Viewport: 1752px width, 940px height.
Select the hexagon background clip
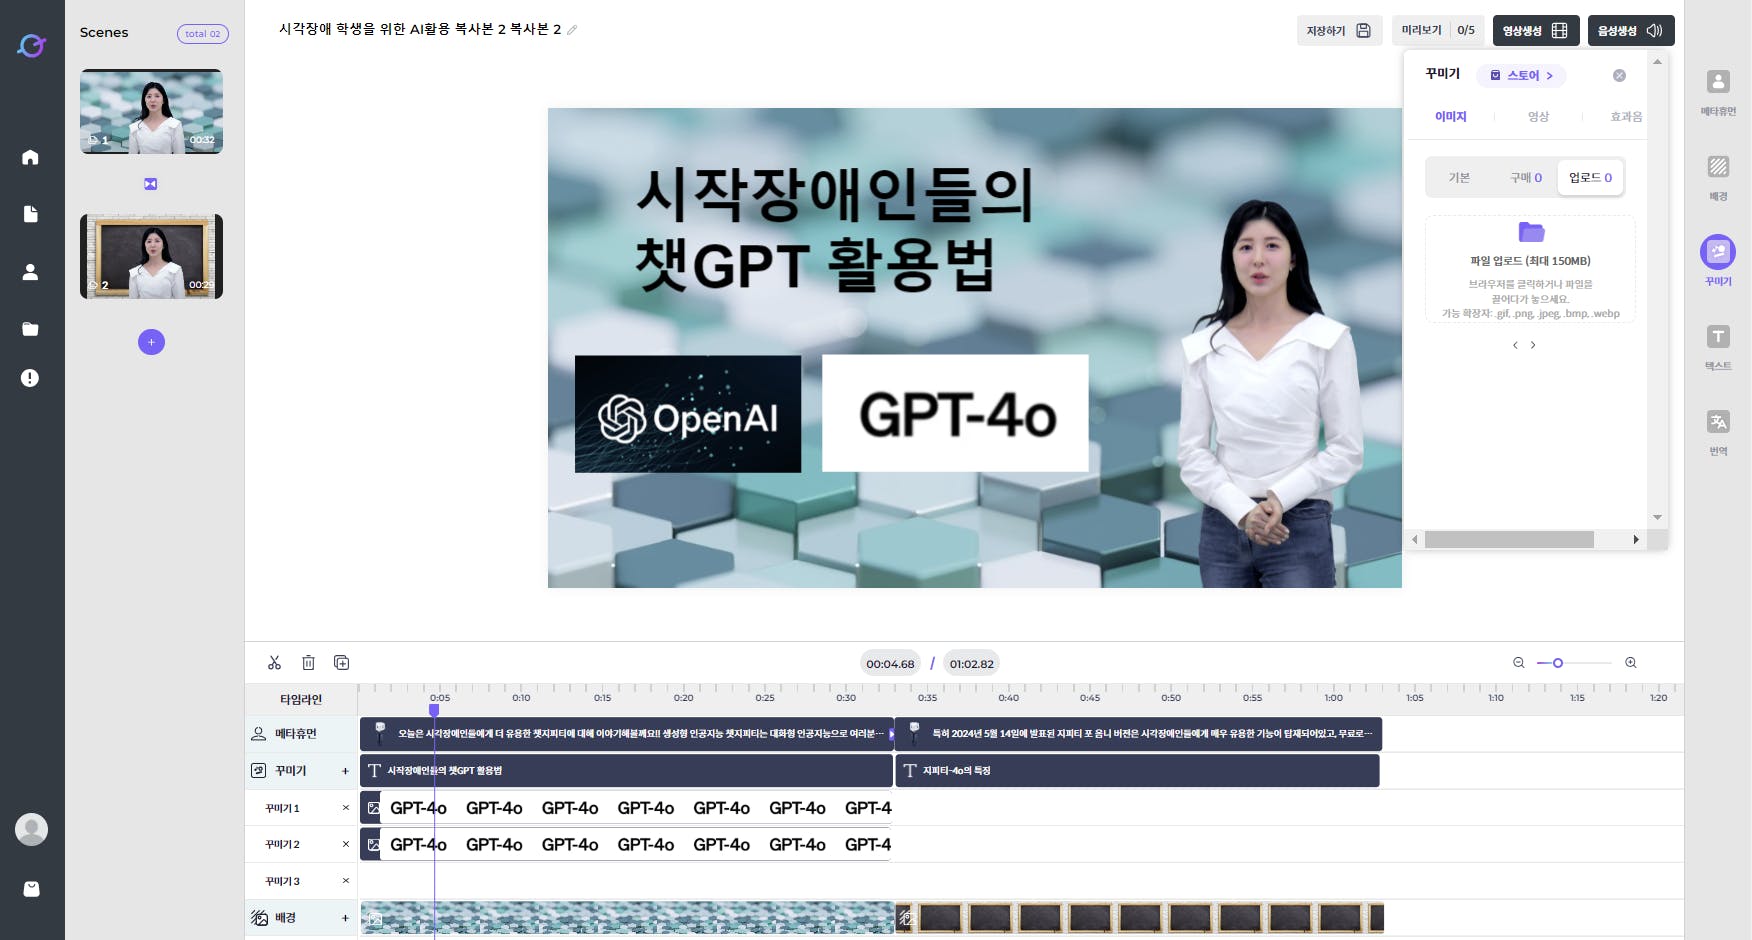pyautogui.click(x=627, y=918)
